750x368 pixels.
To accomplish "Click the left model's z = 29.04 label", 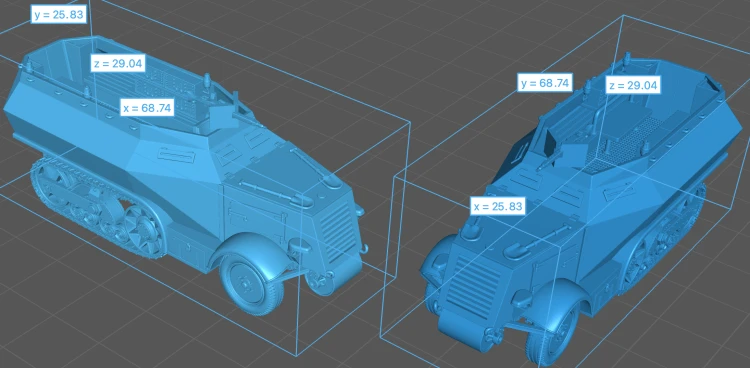I will [x=118, y=63].
